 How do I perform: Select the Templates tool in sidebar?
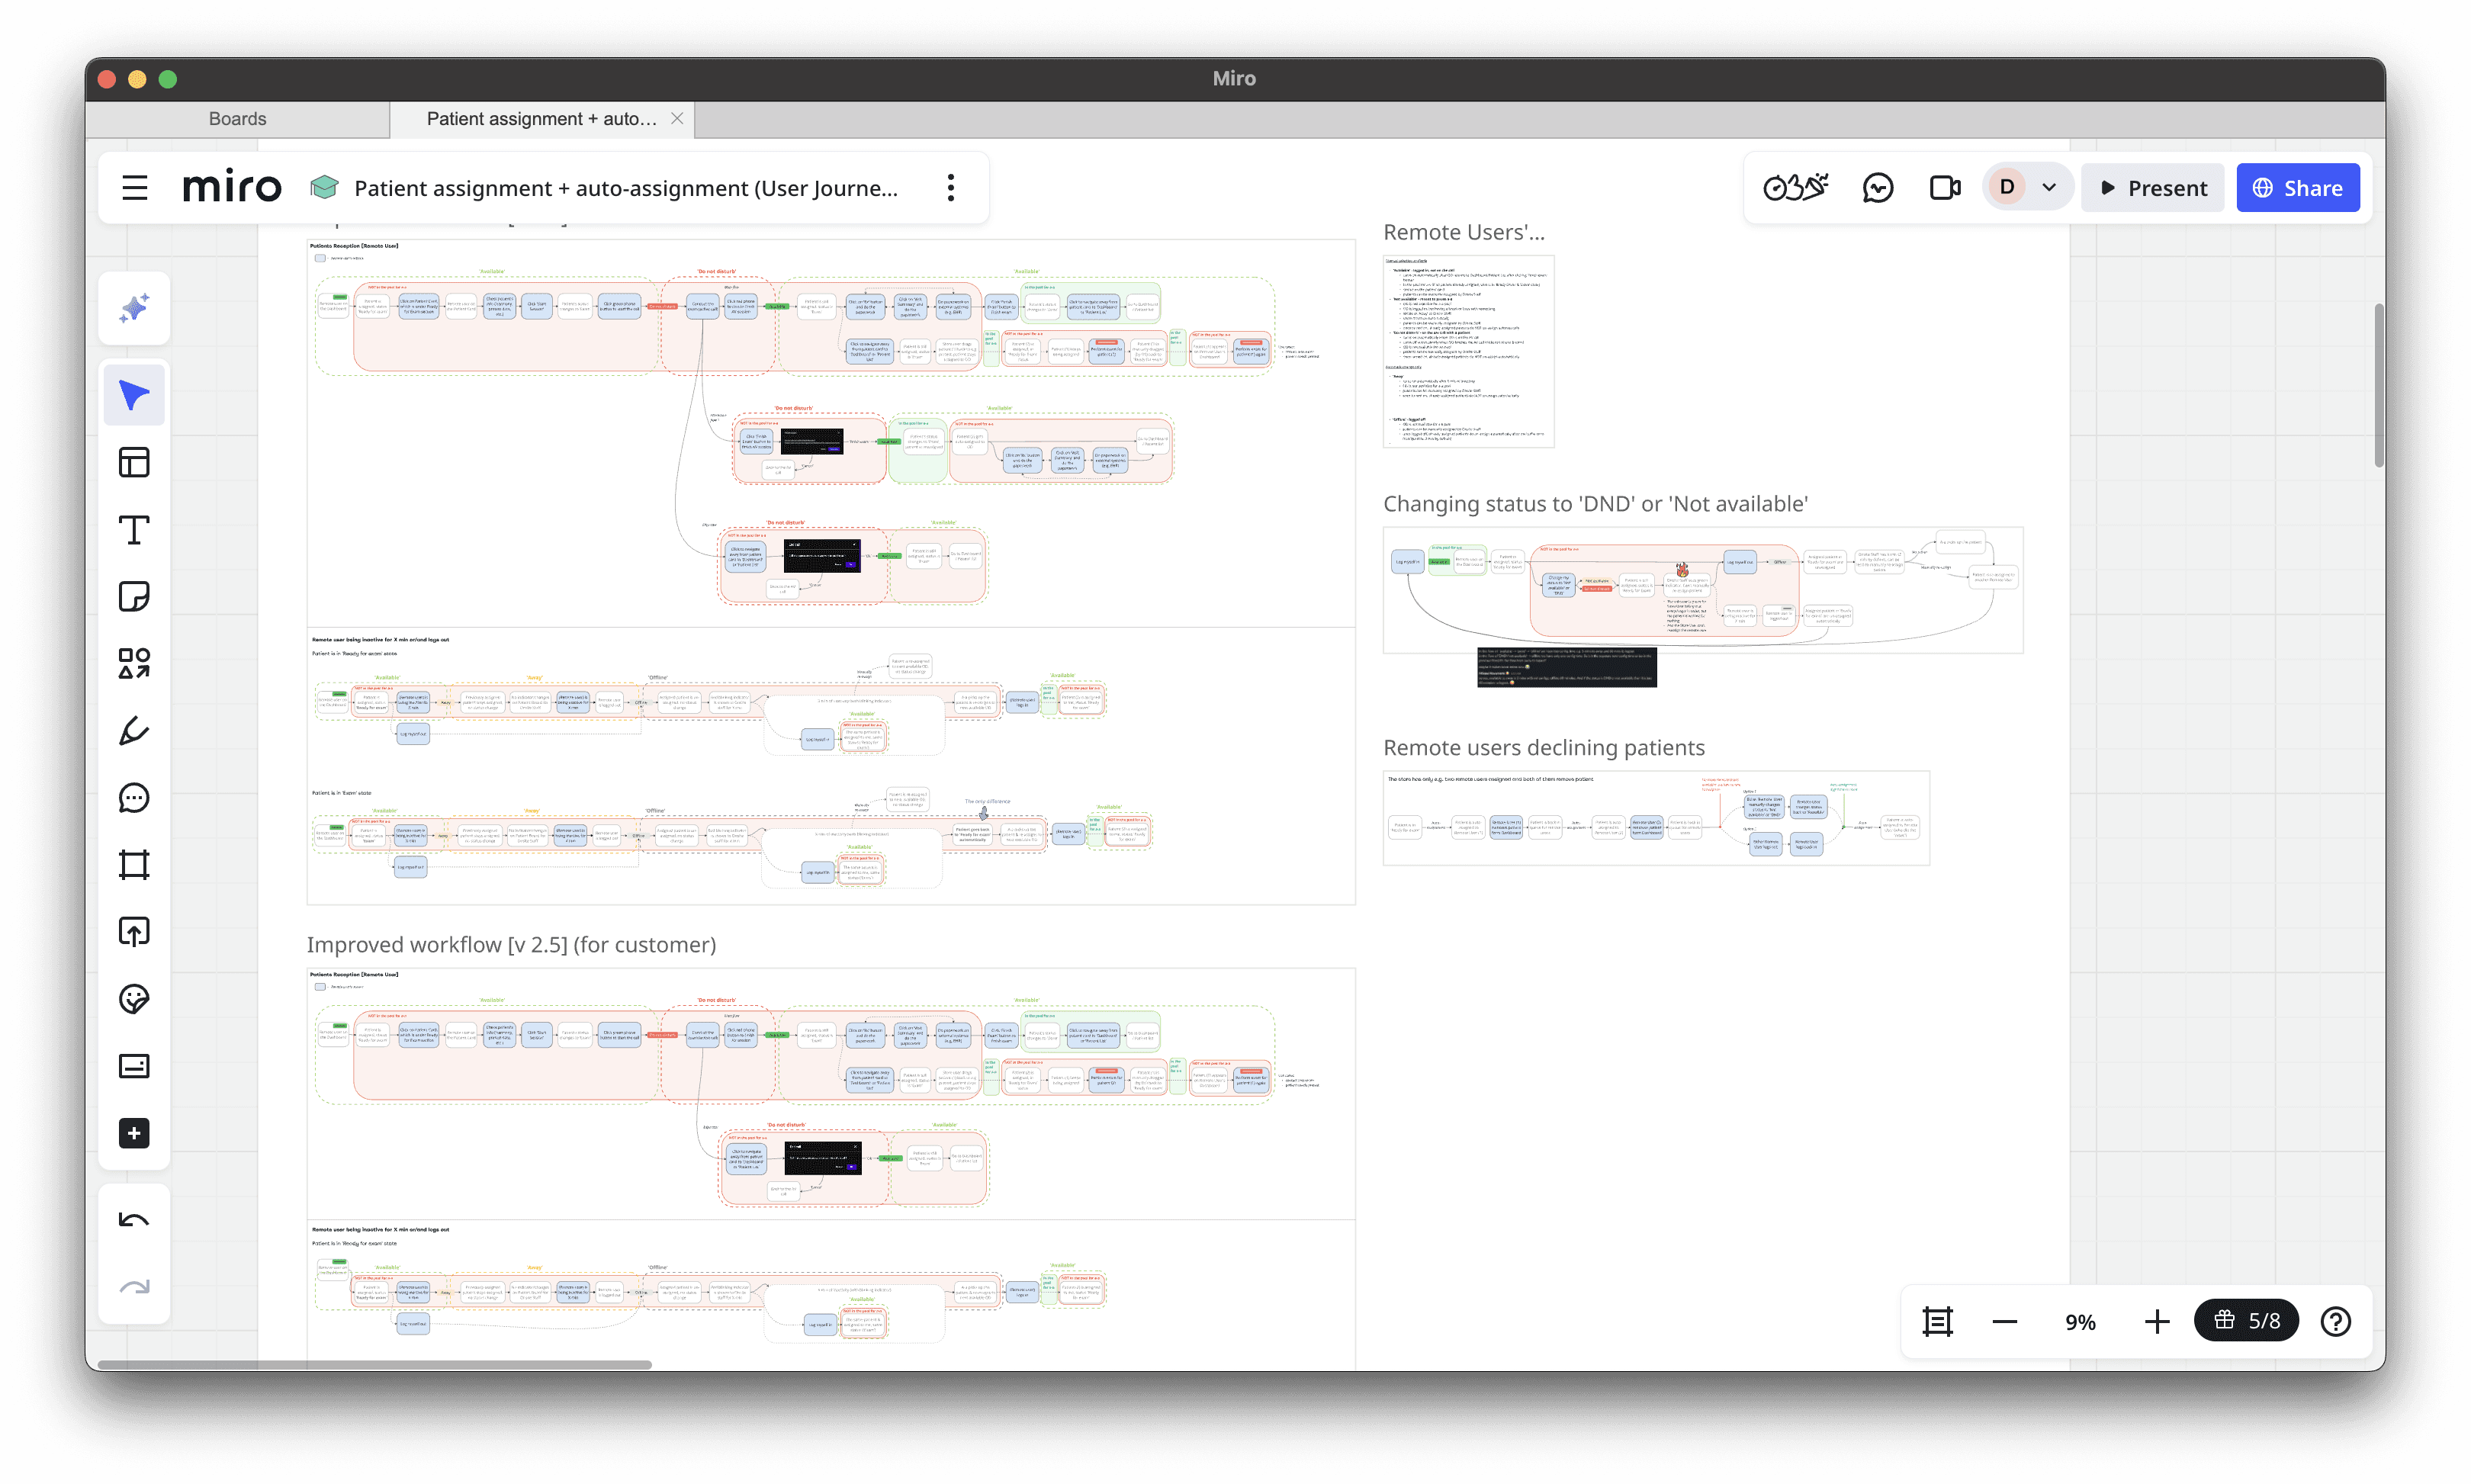(x=134, y=463)
